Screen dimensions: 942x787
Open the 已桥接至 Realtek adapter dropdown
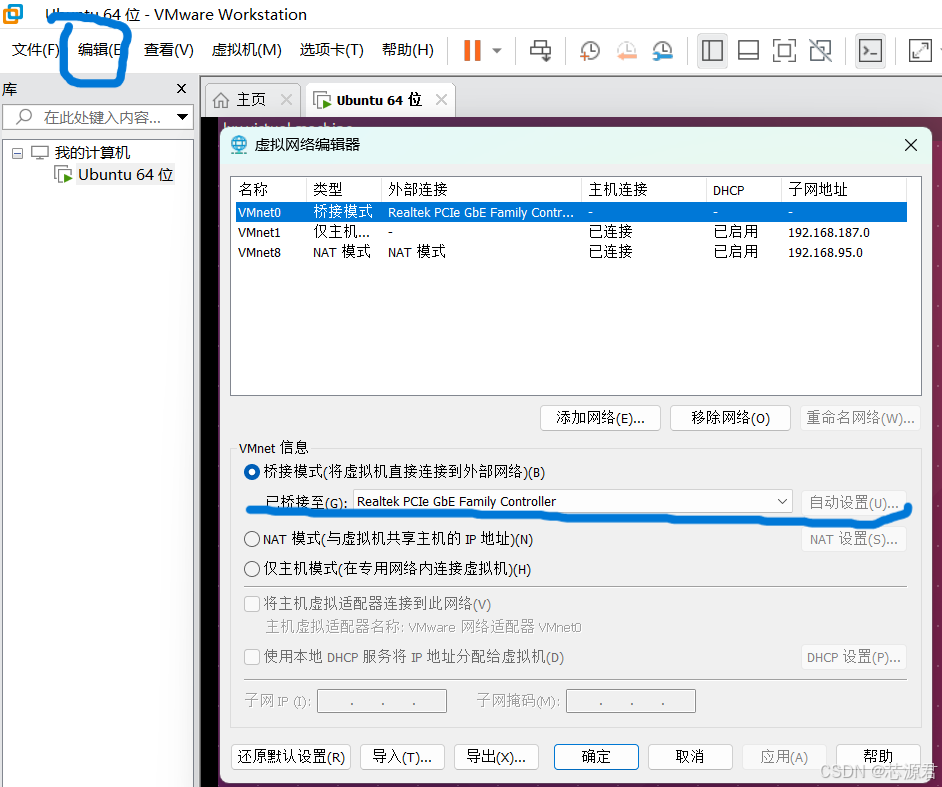[x=573, y=501]
